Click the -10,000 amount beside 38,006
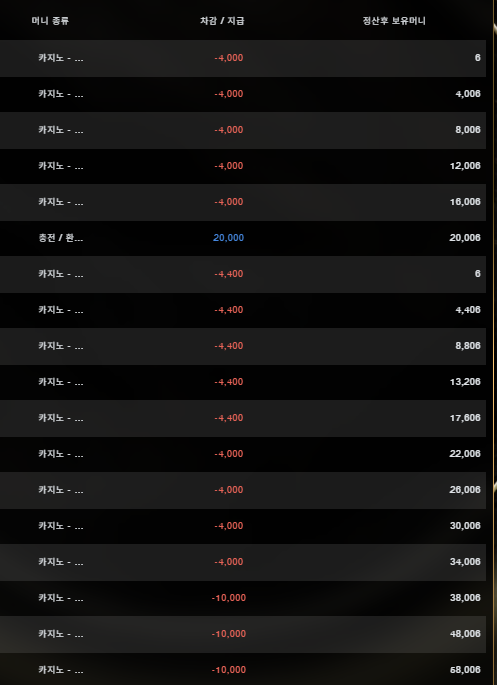 click(x=229, y=598)
